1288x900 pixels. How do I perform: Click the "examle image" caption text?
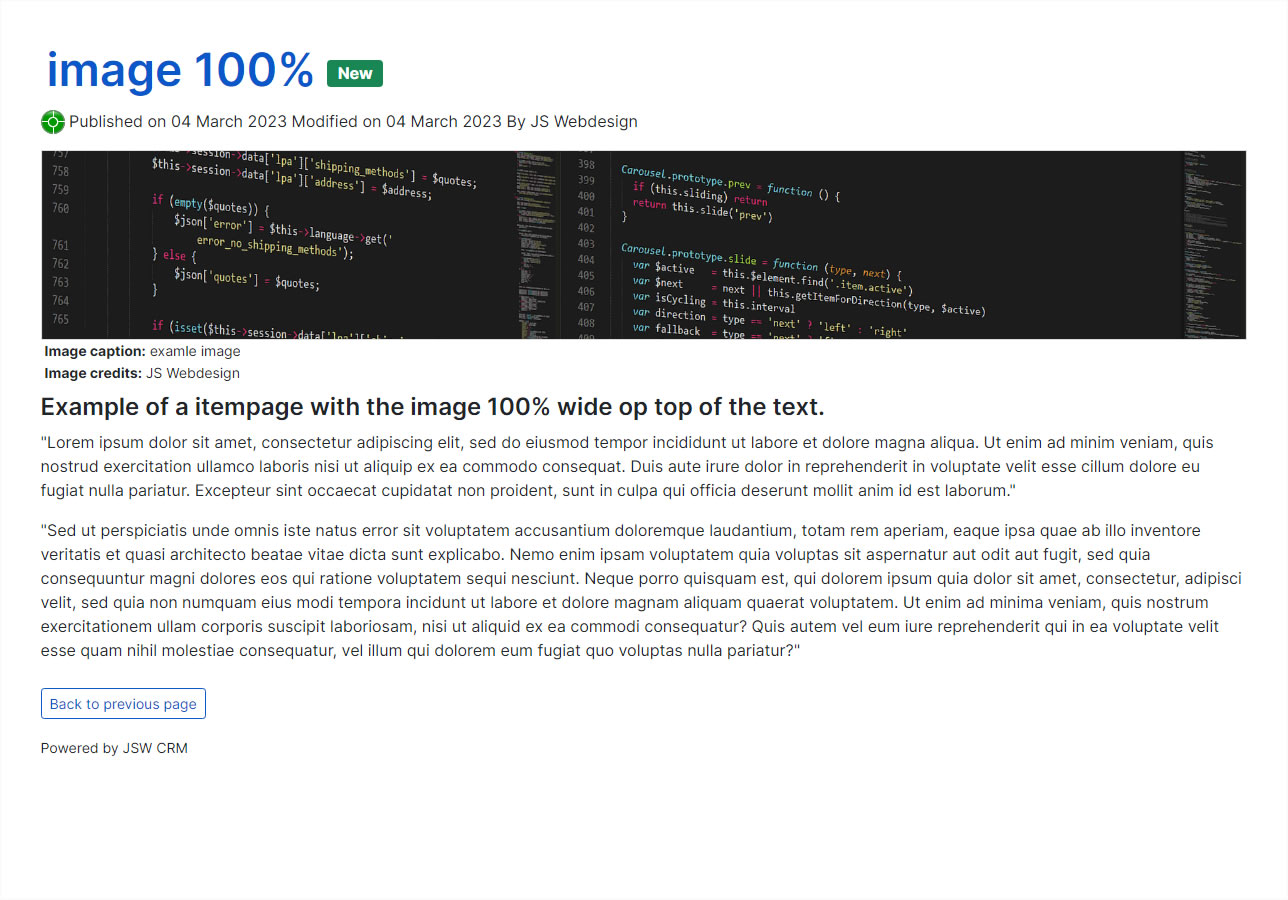tap(195, 352)
